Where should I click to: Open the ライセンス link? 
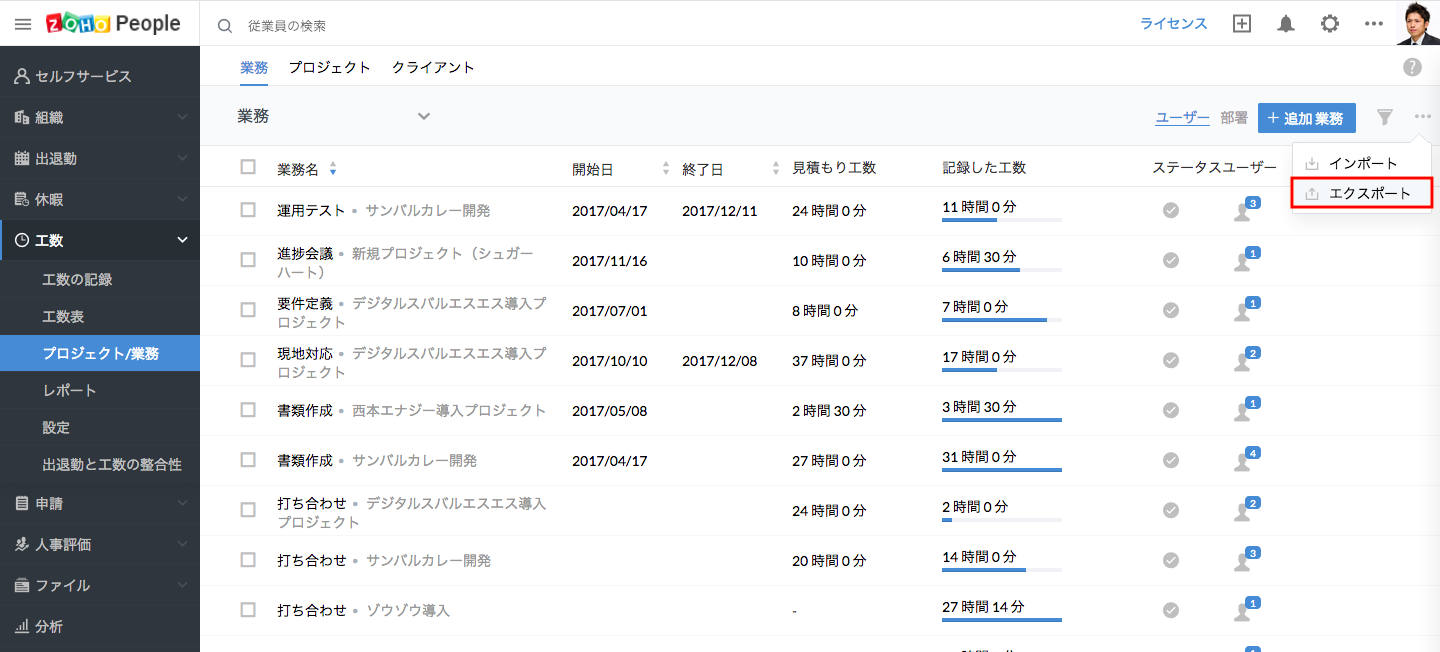coord(1174,24)
